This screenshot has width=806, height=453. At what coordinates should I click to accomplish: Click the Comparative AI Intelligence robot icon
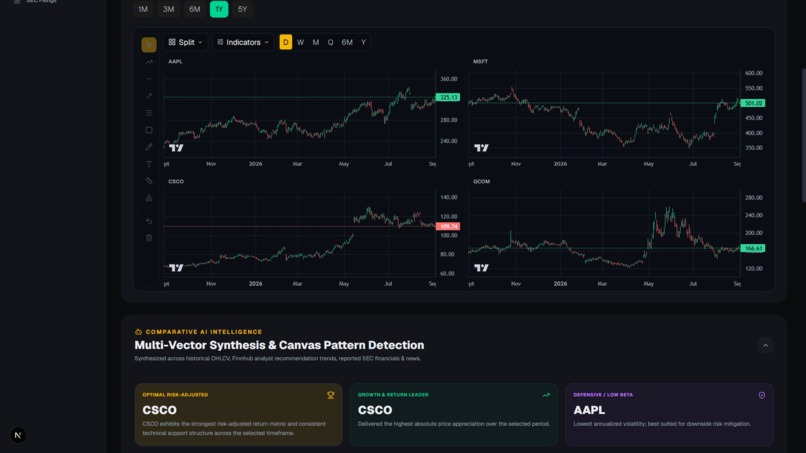(138, 332)
